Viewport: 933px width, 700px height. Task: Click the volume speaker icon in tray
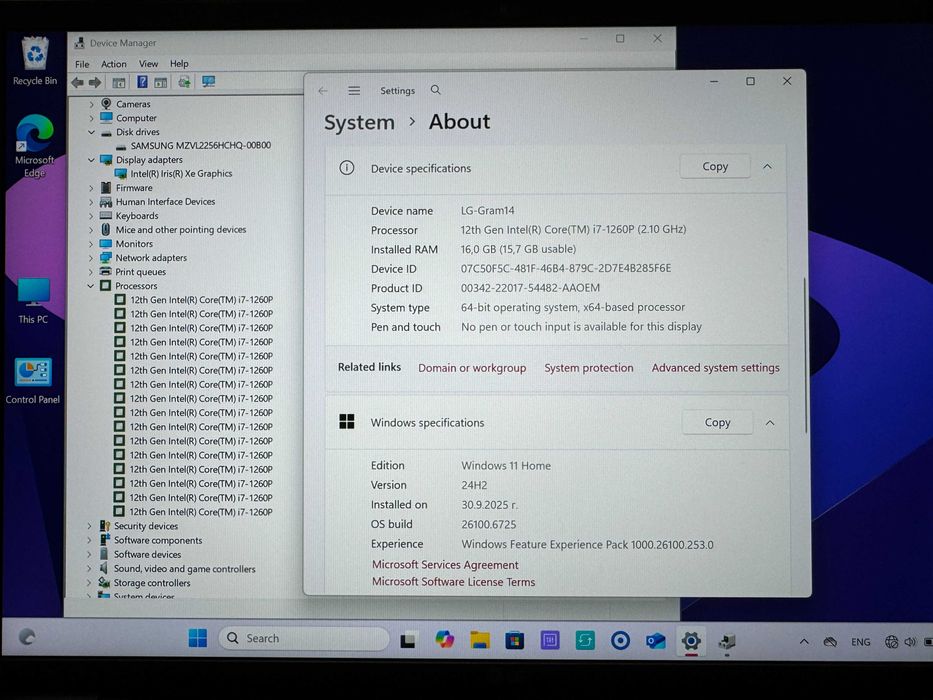point(910,642)
